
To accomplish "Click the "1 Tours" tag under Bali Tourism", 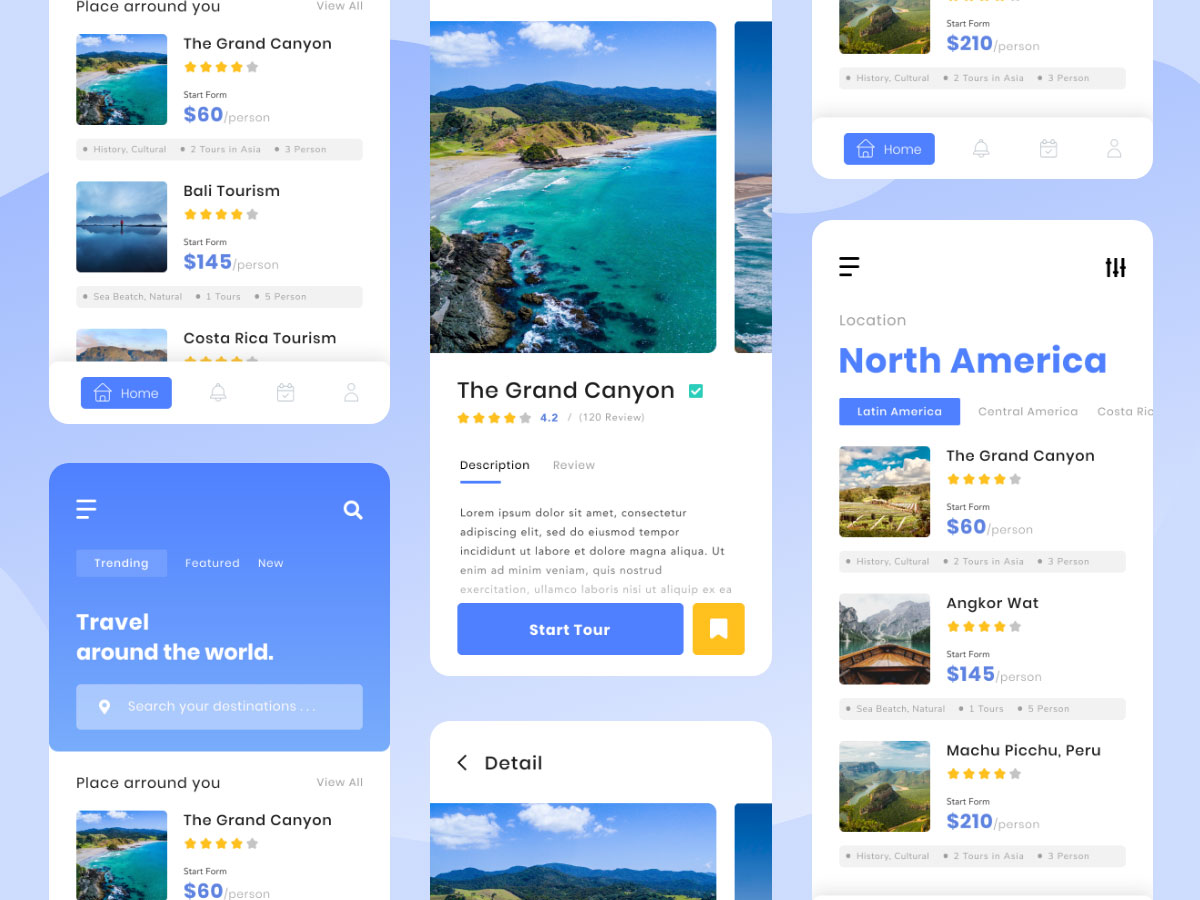I will tap(223, 297).
